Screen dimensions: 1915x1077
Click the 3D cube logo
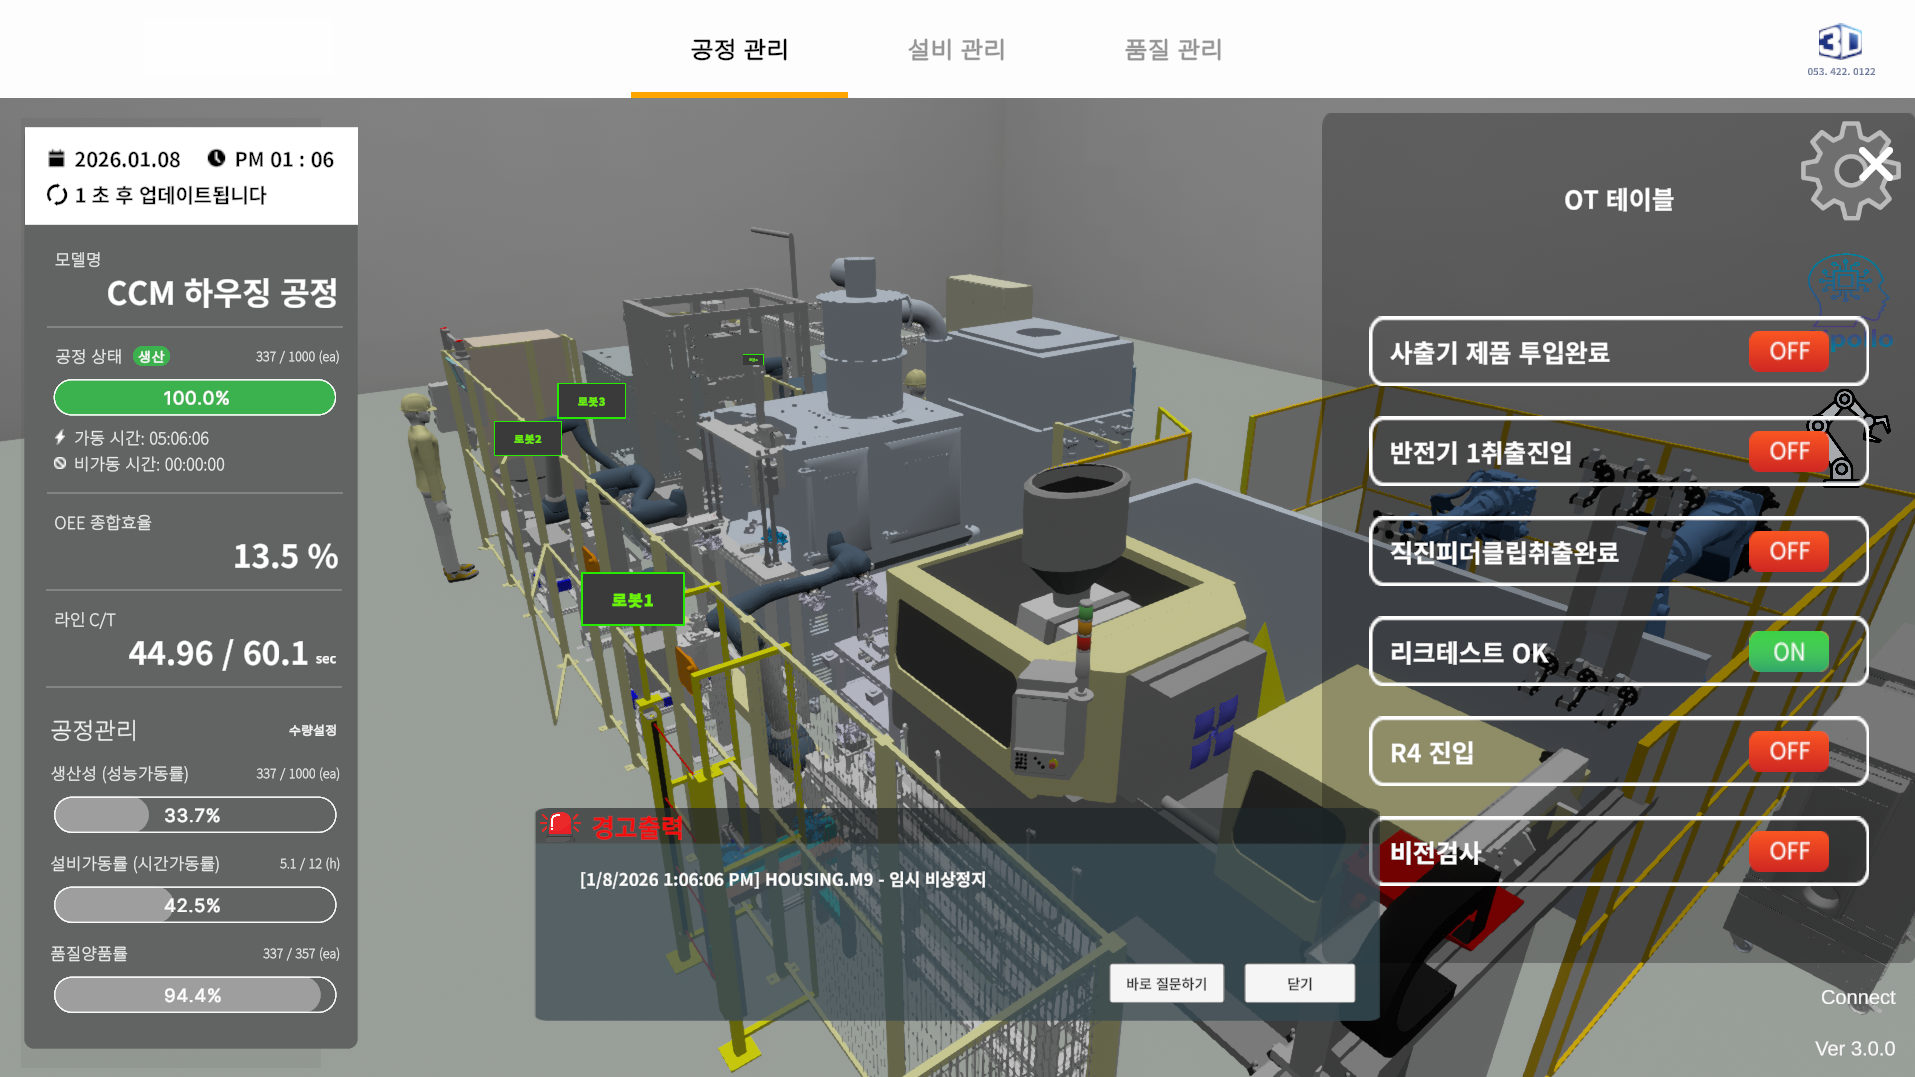[x=1840, y=42]
